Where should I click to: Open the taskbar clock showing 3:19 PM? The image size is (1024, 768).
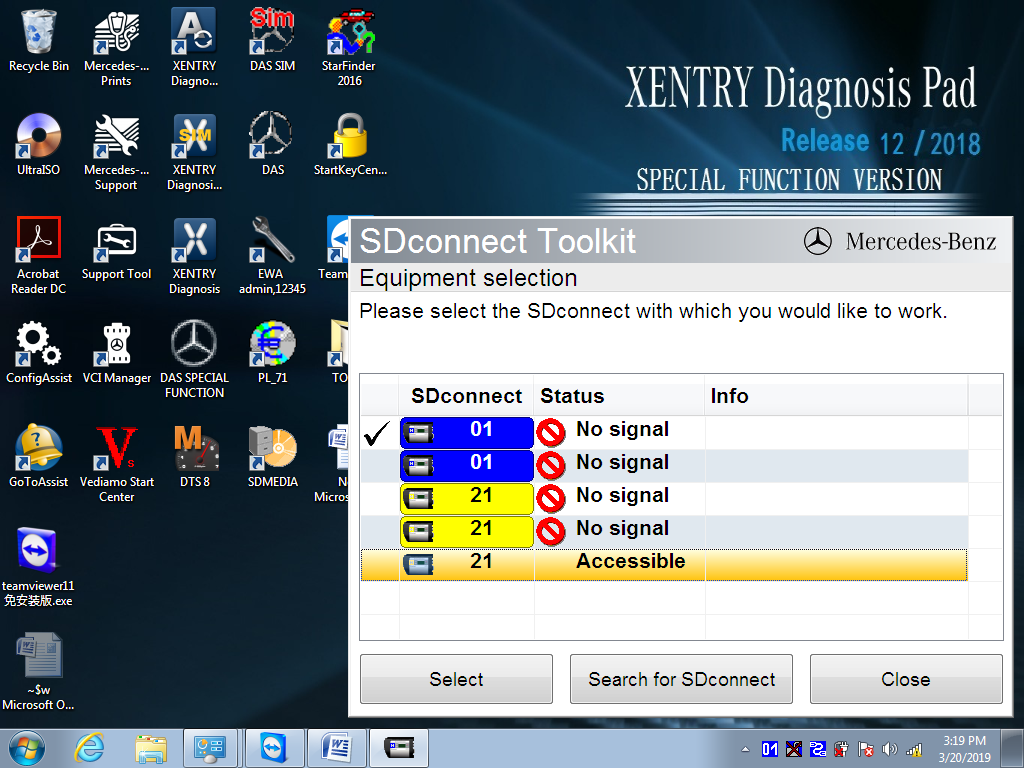(x=964, y=749)
